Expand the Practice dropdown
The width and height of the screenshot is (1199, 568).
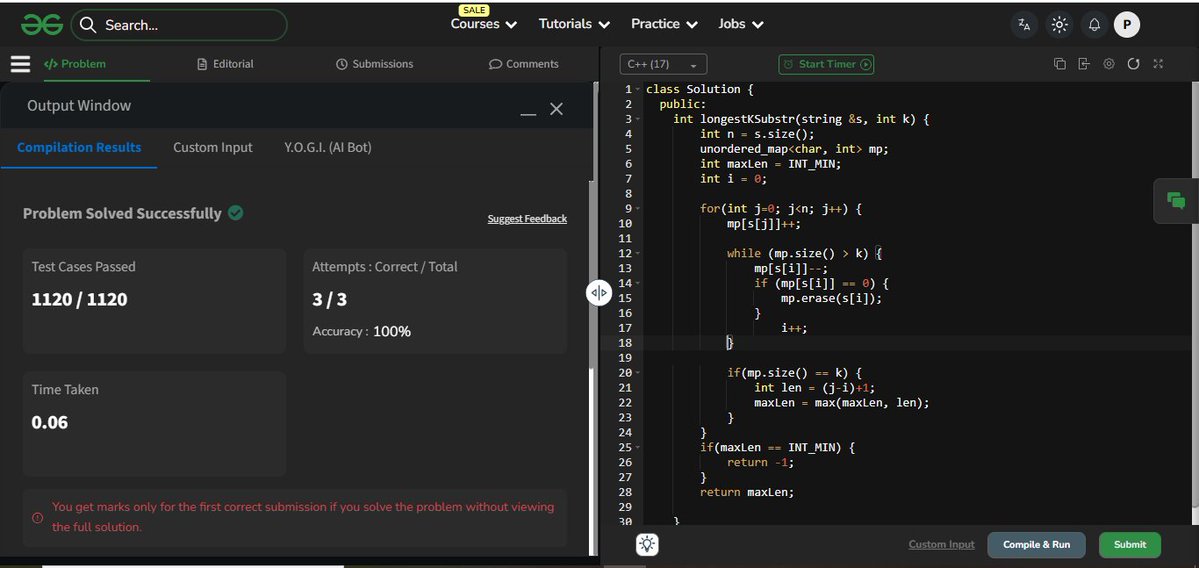664,24
